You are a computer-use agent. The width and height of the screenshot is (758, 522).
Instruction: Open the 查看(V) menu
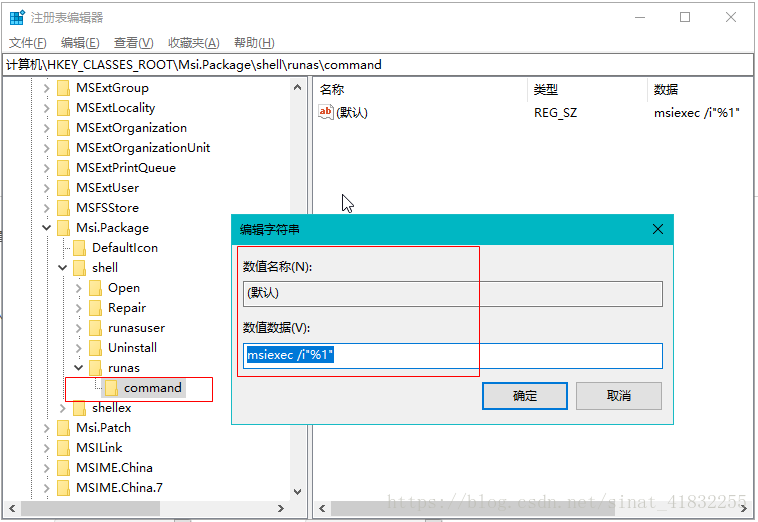[133, 43]
